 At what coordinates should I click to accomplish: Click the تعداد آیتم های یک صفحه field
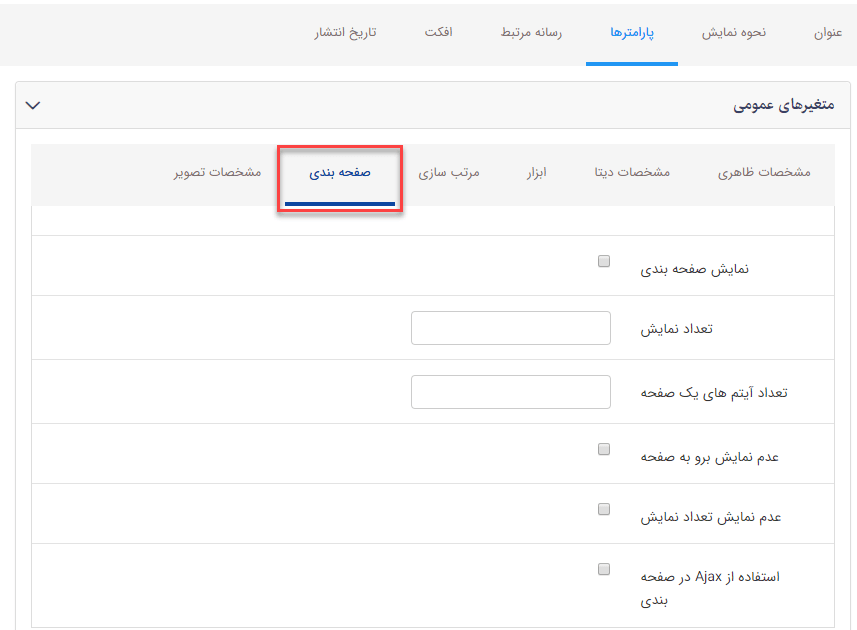pos(510,391)
